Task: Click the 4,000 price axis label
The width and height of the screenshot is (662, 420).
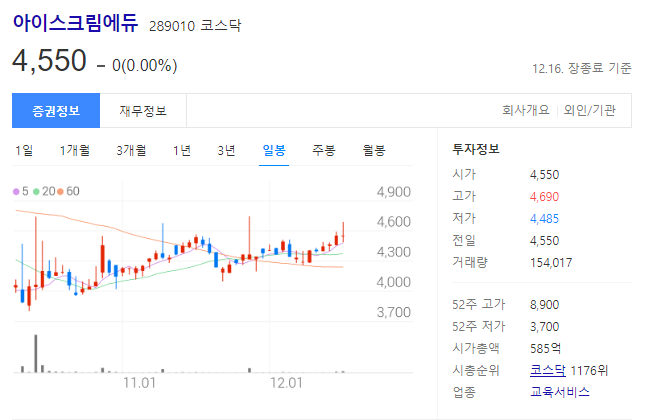Action: click(393, 282)
